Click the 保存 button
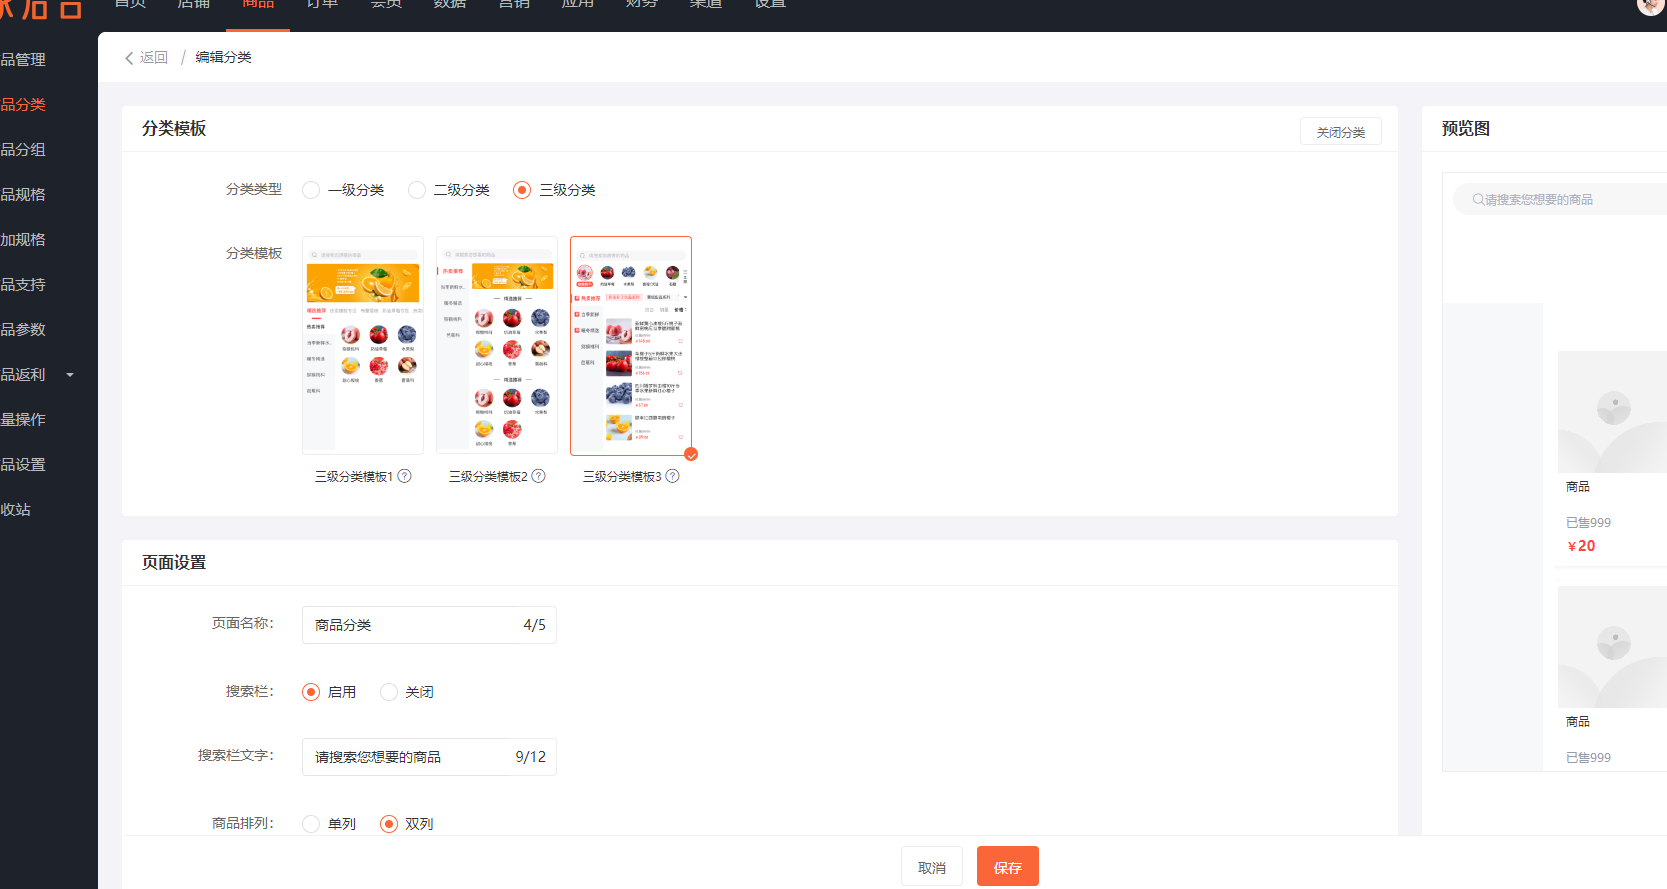This screenshot has height=889, width=1667. pyautogui.click(x=1007, y=867)
